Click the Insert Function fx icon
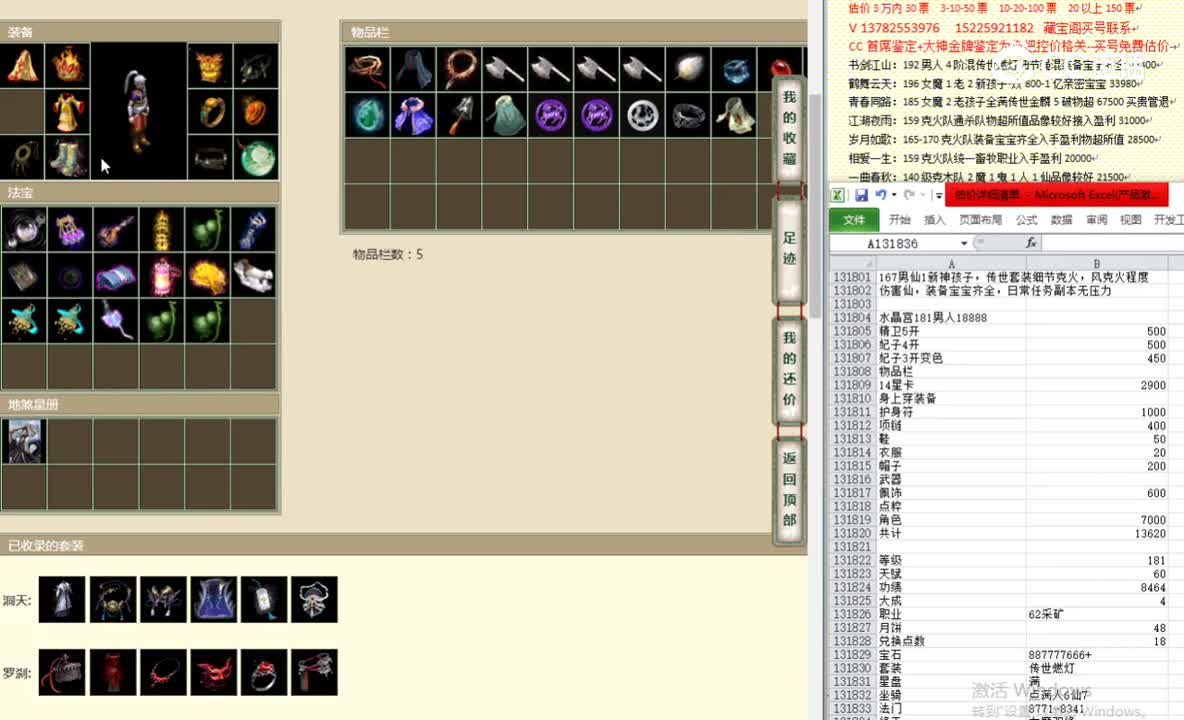 (x=1031, y=242)
